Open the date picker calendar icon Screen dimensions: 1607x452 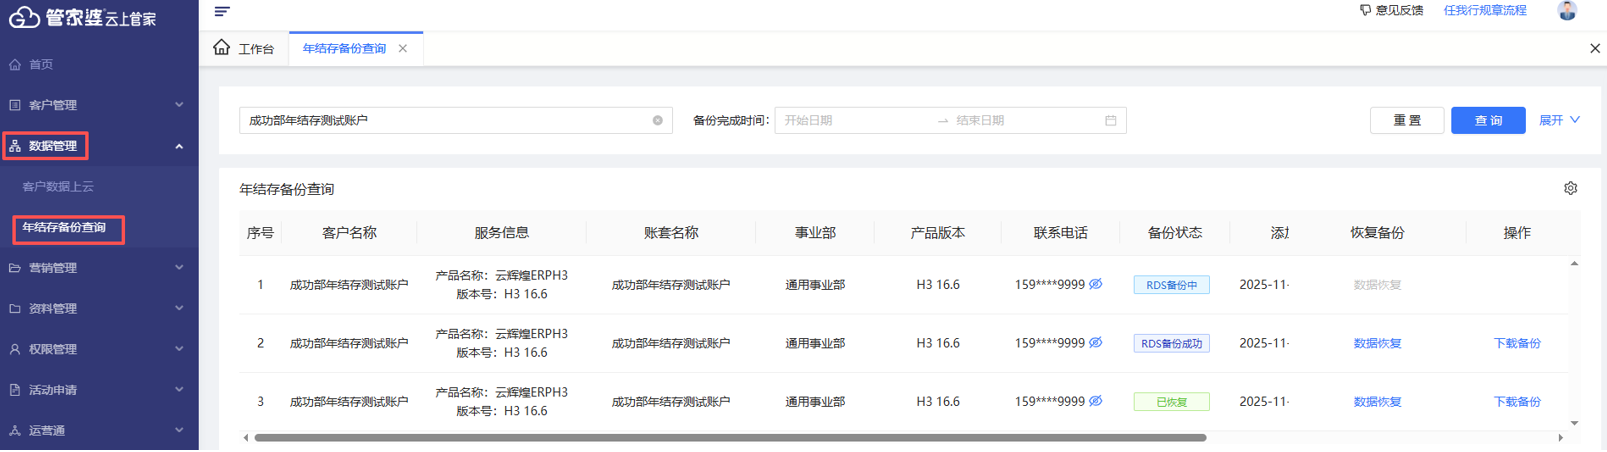[x=1110, y=121]
